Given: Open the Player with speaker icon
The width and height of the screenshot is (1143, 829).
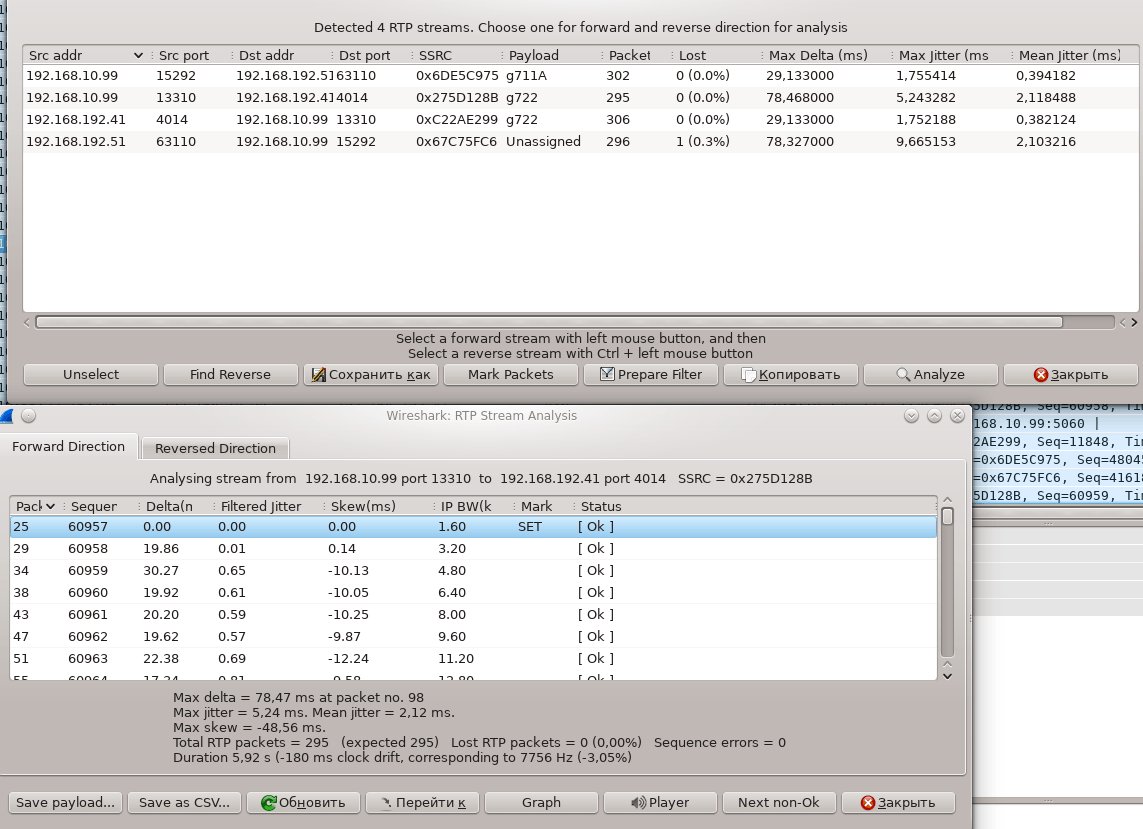Looking at the screenshot, I should point(660,802).
